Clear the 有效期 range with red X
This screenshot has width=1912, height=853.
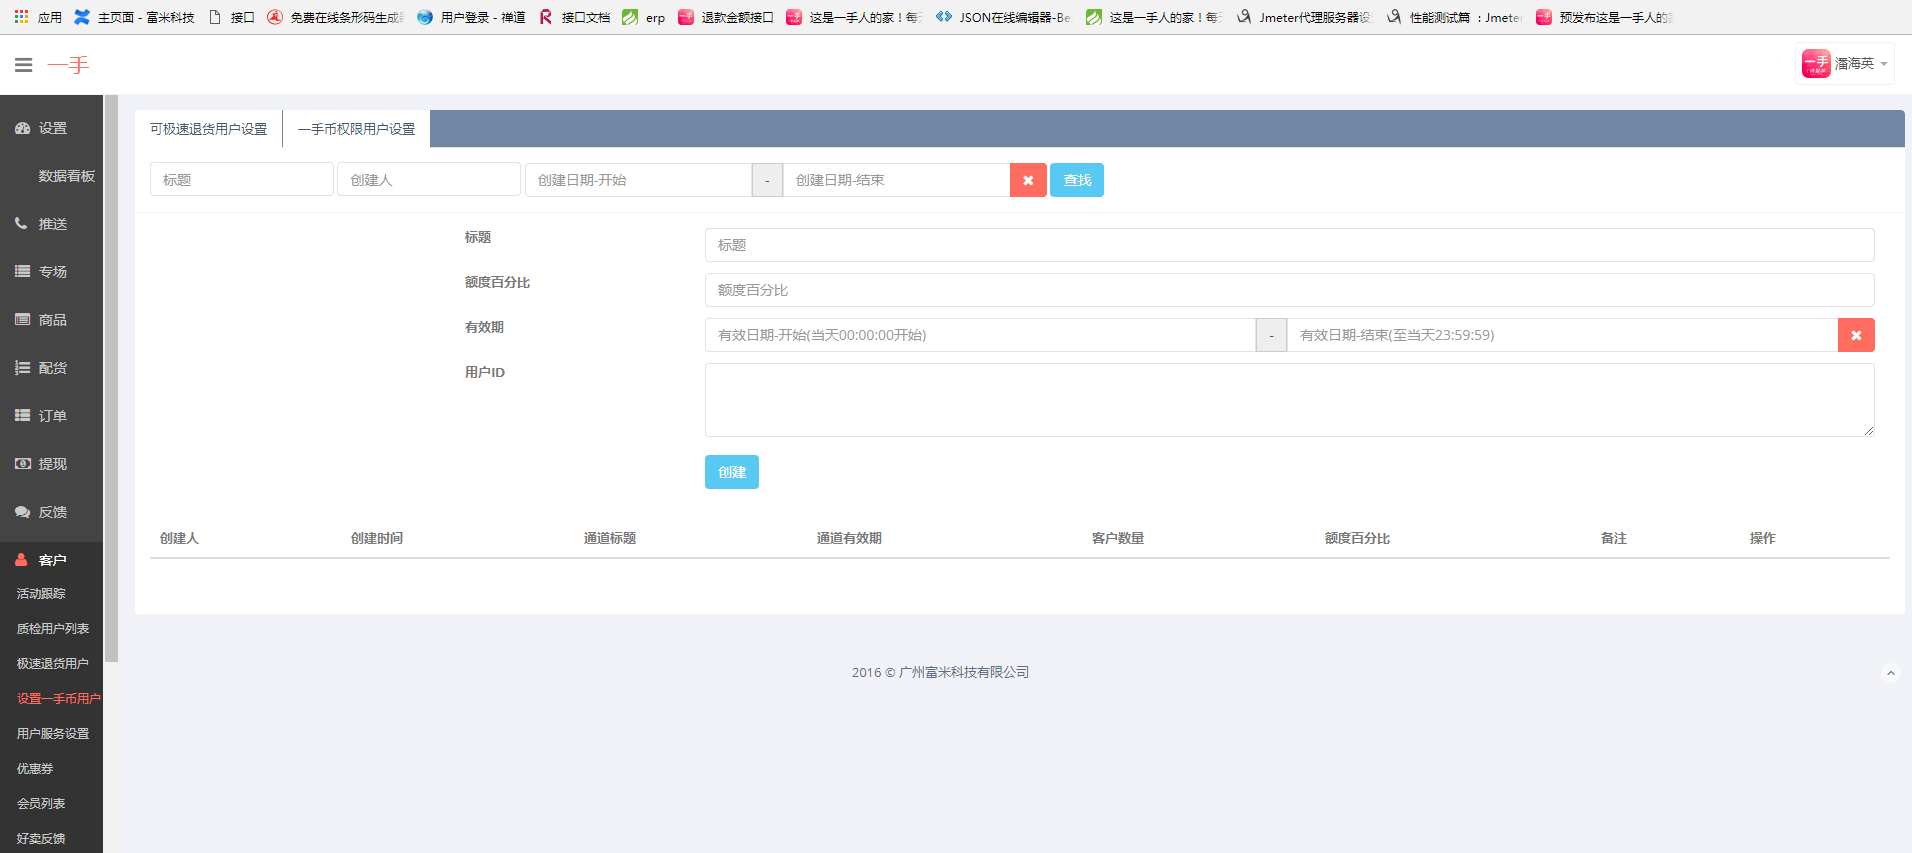1856,335
